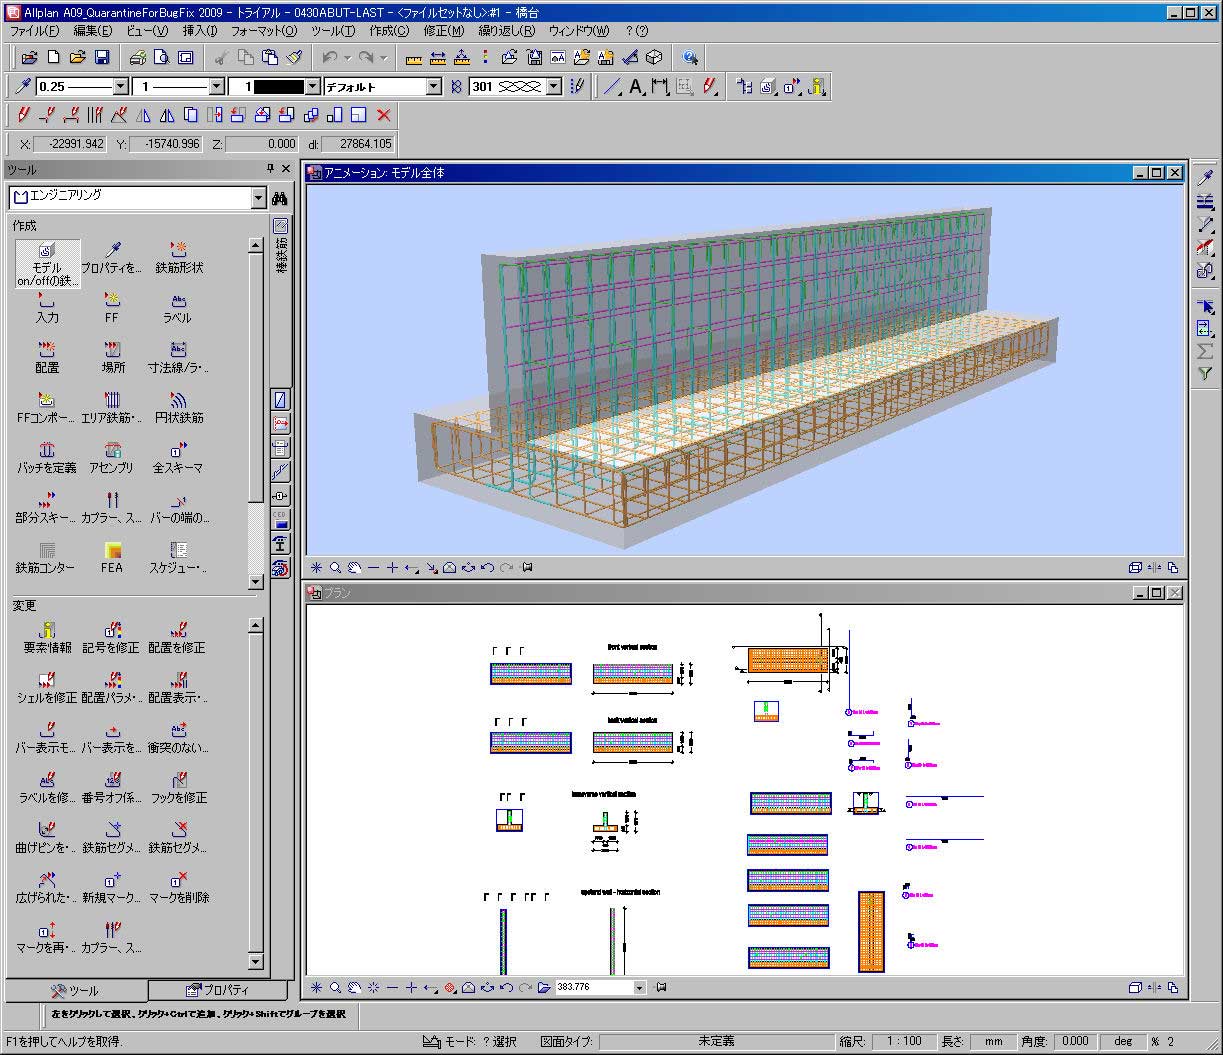The height and width of the screenshot is (1055, 1223).
Task: Click the binoculars find icon in tools panel
Action: (x=281, y=198)
